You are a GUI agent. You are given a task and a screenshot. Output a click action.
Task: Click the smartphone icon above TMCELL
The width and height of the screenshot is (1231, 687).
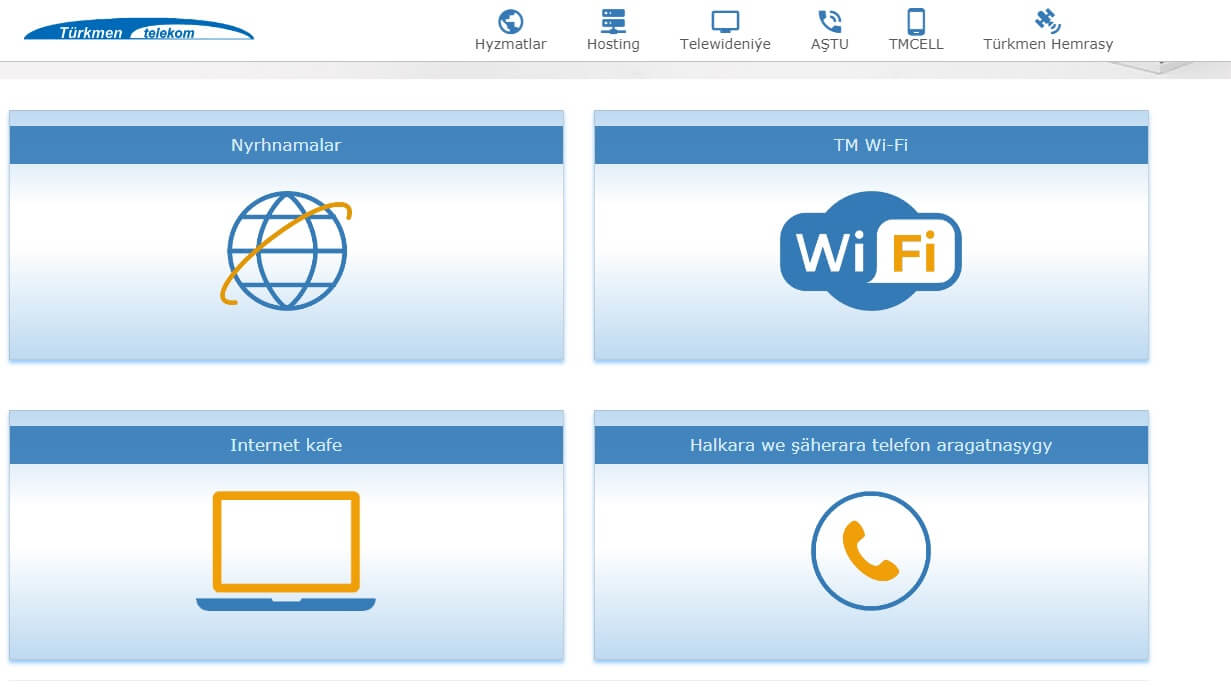(916, 21)
